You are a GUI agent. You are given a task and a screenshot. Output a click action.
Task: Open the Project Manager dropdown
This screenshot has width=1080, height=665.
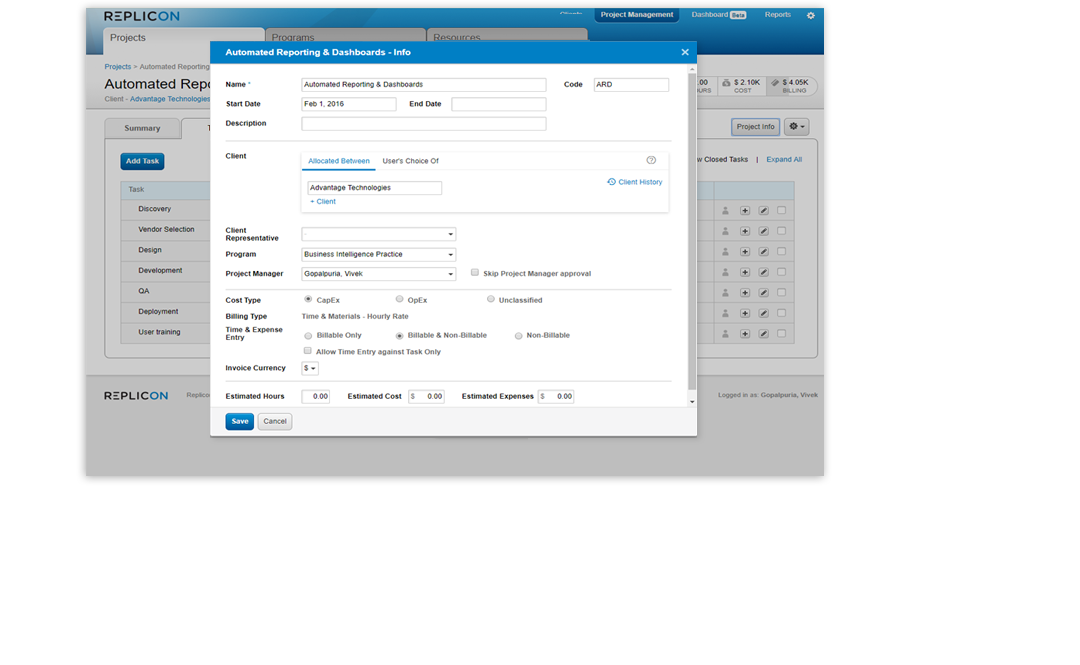tap(379, 274)
